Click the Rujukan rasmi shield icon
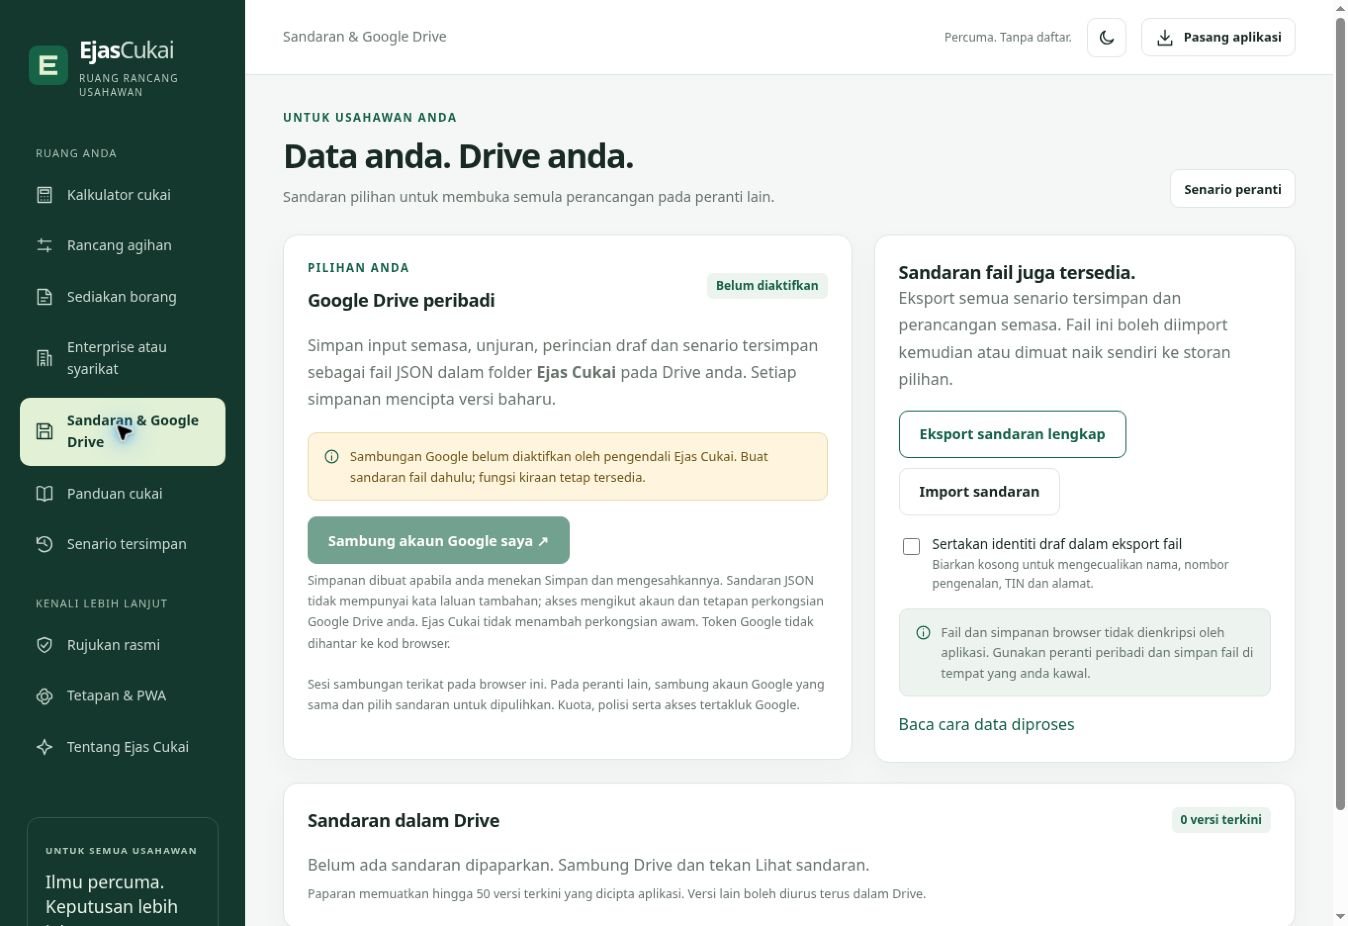This screenshot has height=926, width=1348. tap(44, 645)
